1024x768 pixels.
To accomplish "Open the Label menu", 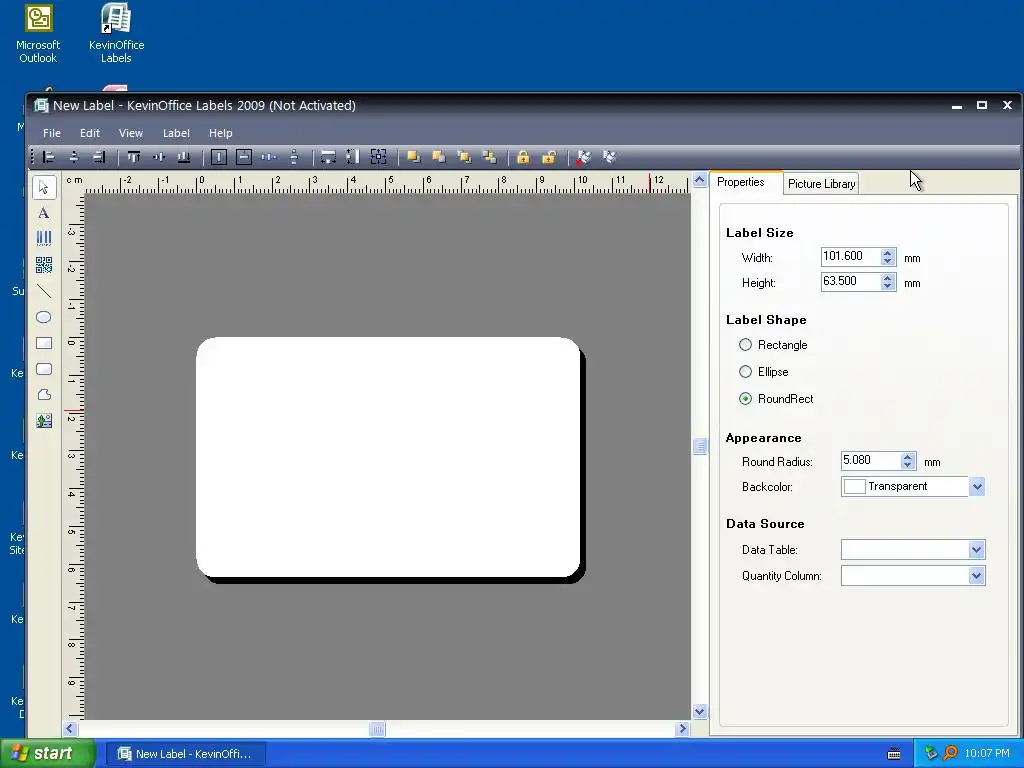I will point(176,133).
